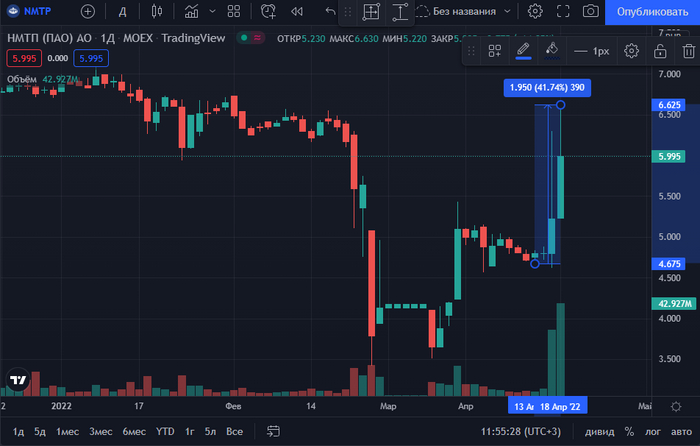Take a chart snapshot with camera icon
700x446 pixels.
(x=591, y=12)
